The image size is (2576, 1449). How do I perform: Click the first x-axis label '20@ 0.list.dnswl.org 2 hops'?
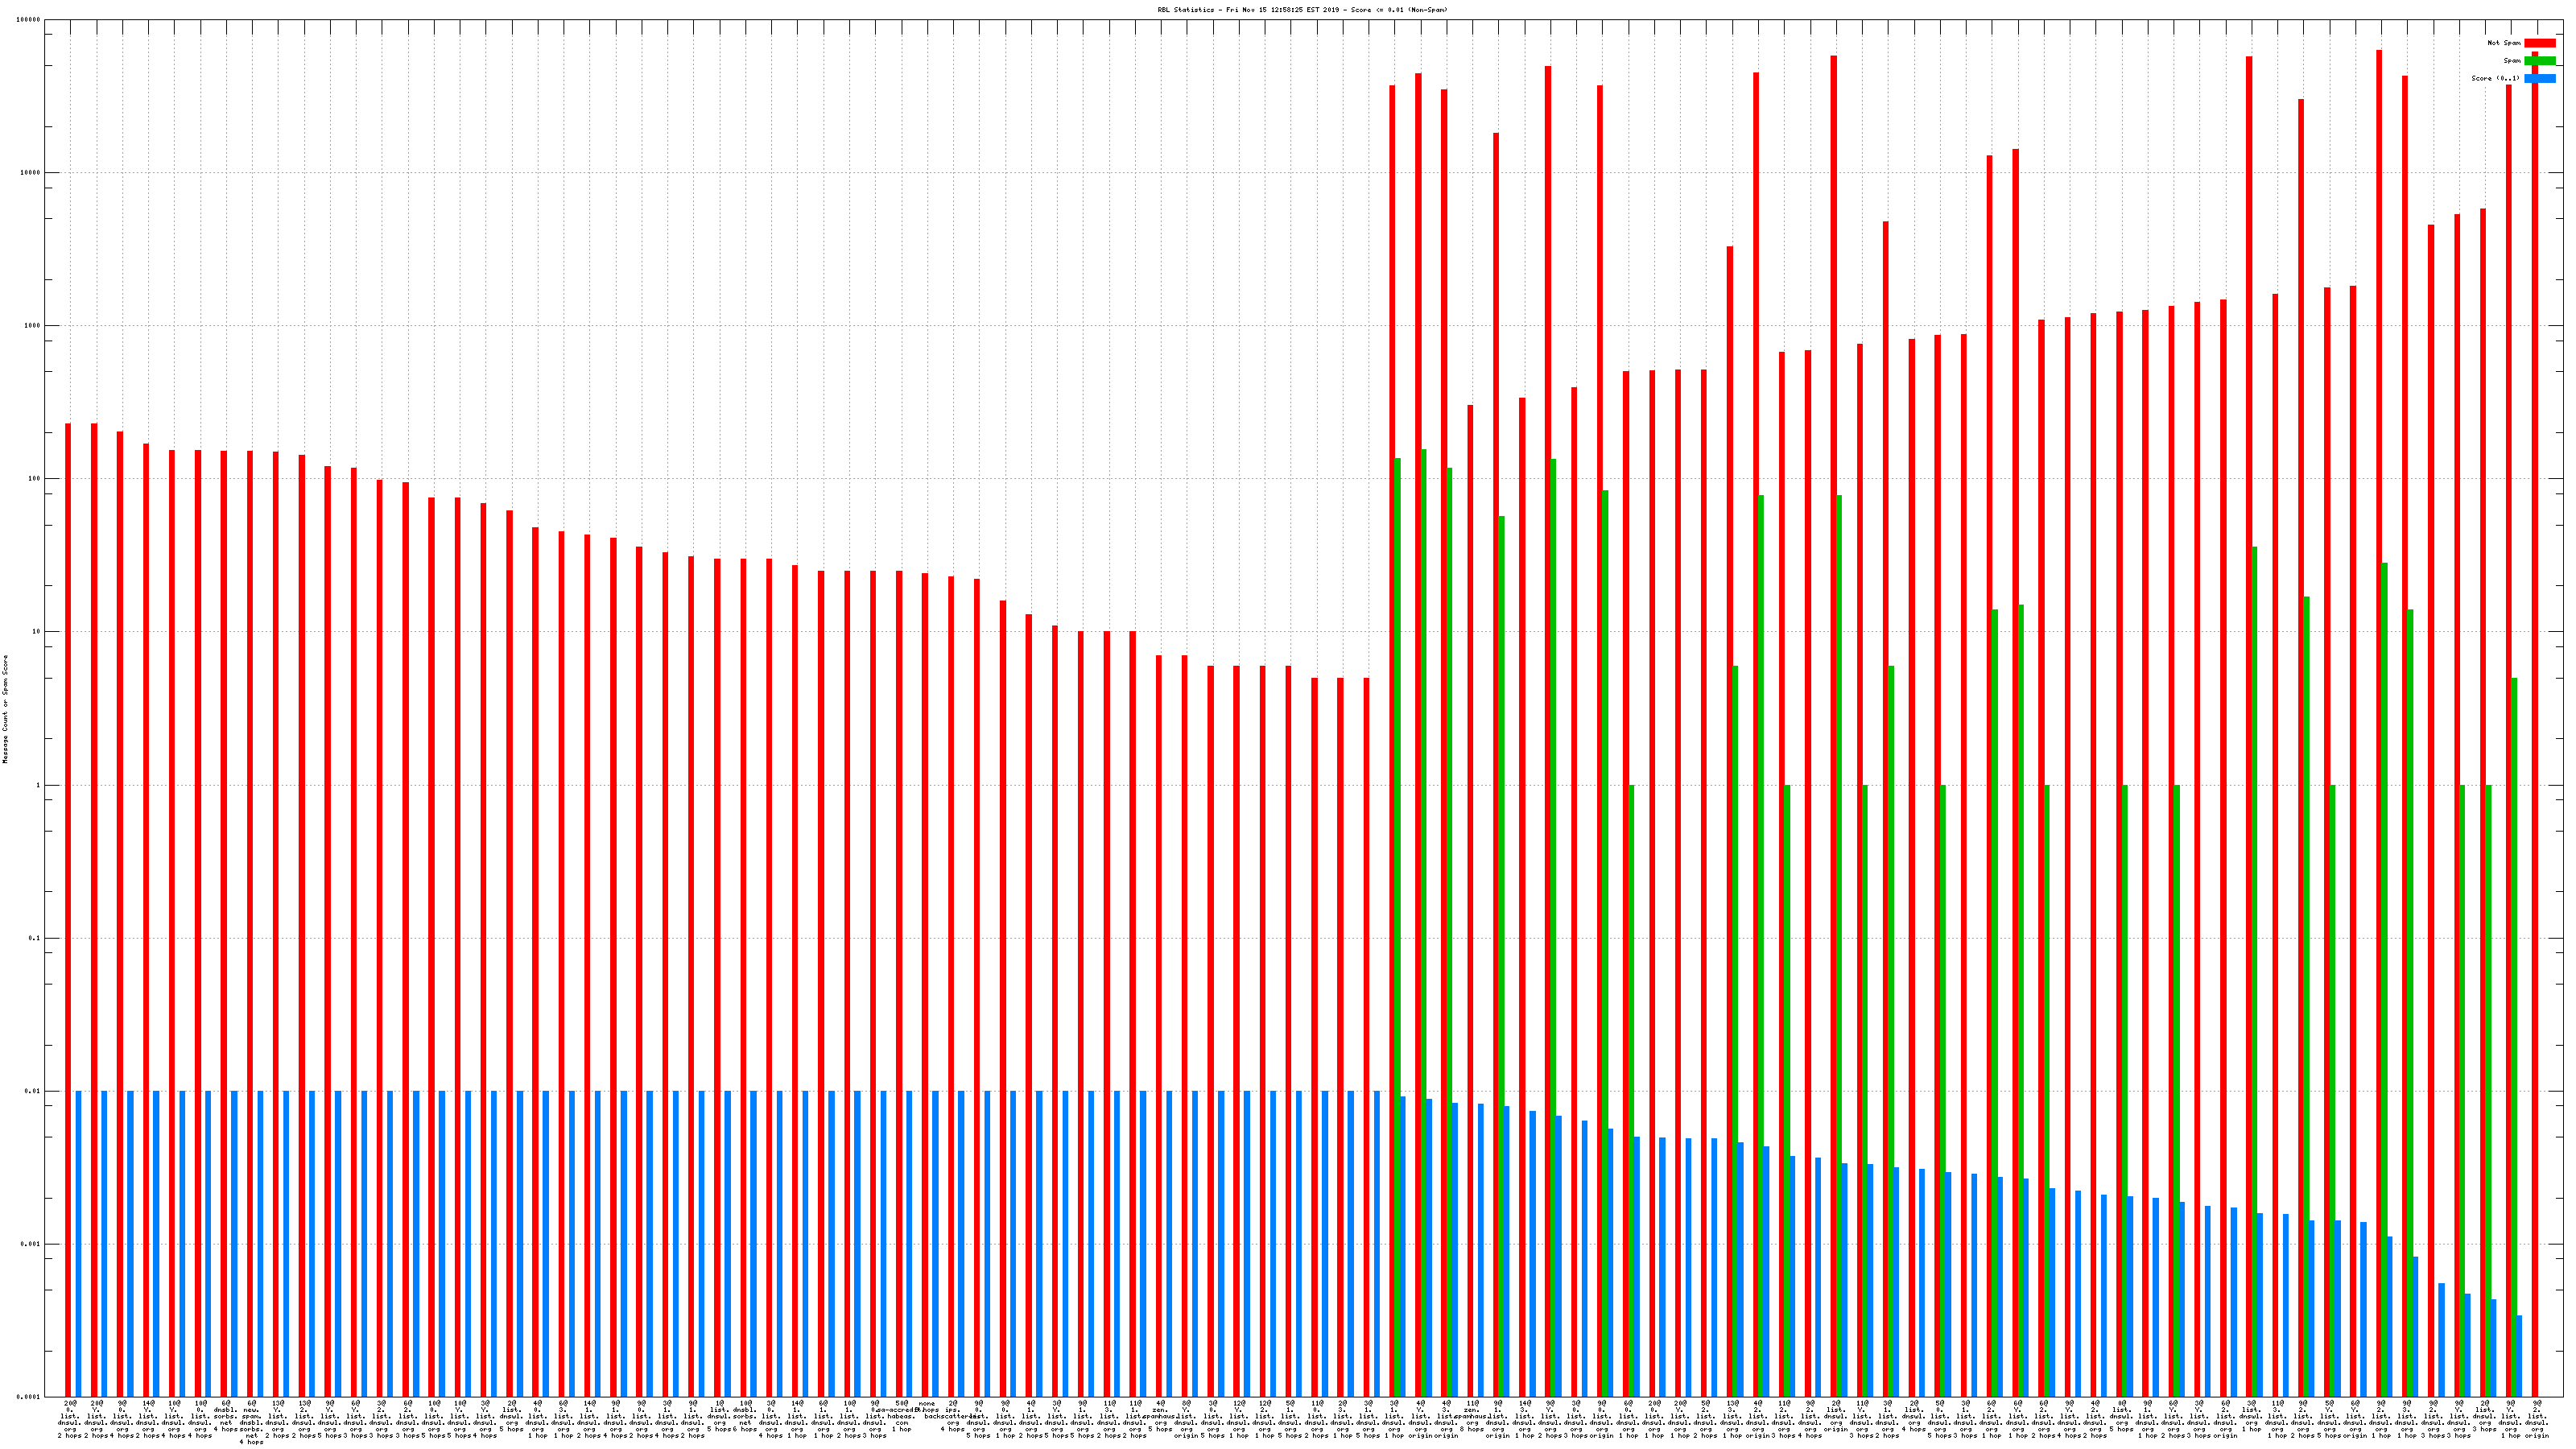coord(69,1420)
